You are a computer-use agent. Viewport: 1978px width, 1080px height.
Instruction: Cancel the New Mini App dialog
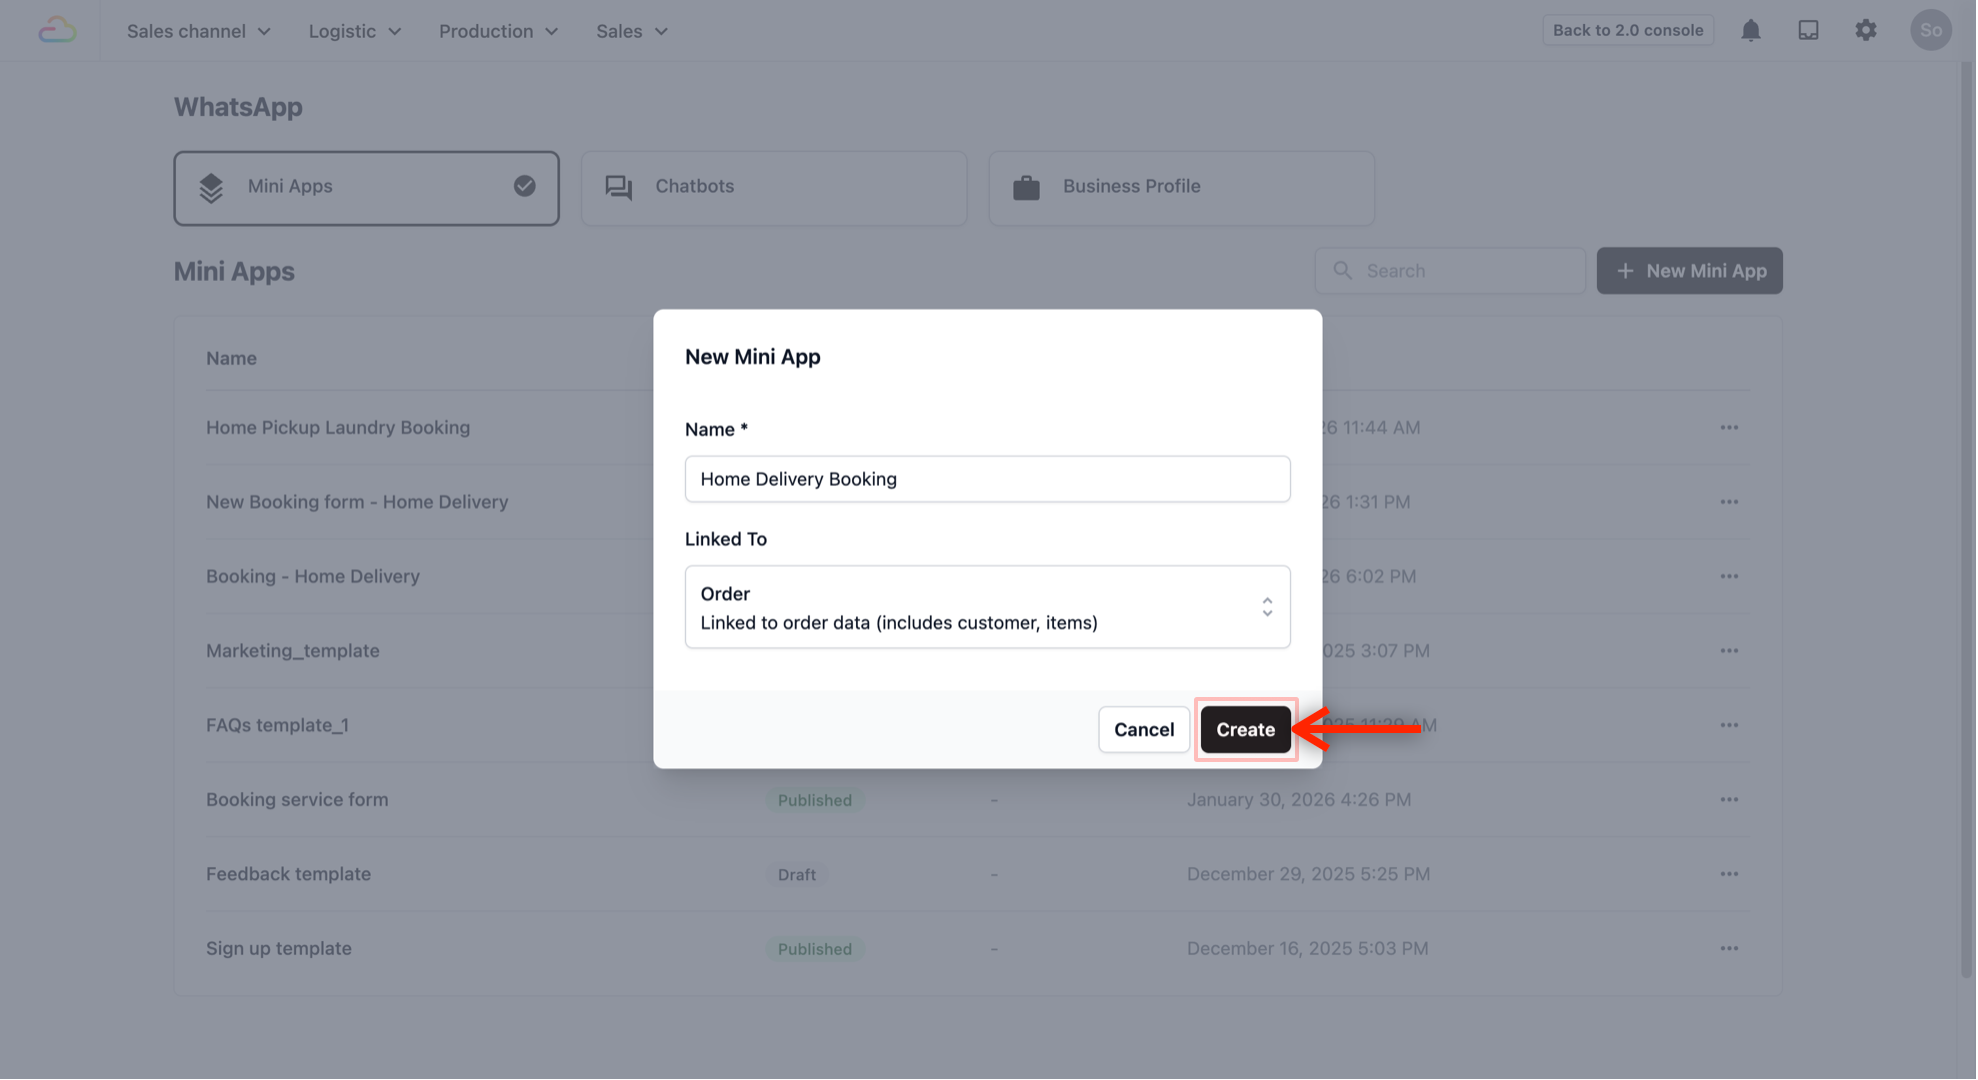coord(1143,730)
